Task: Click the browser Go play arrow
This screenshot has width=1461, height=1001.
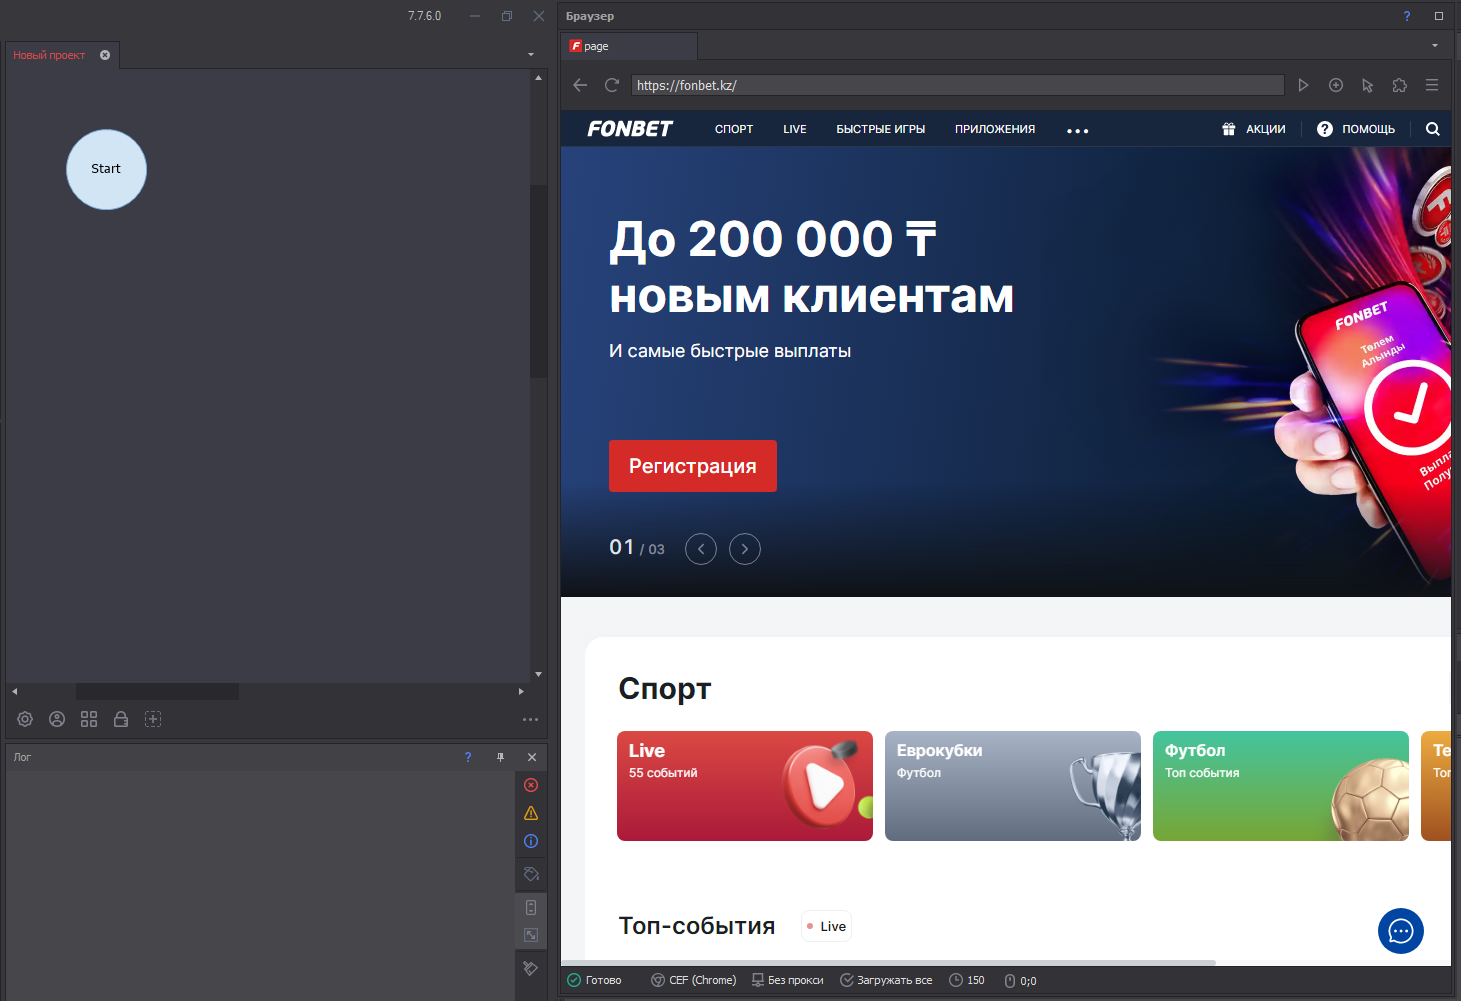Action: click(x=1303, y=85)
